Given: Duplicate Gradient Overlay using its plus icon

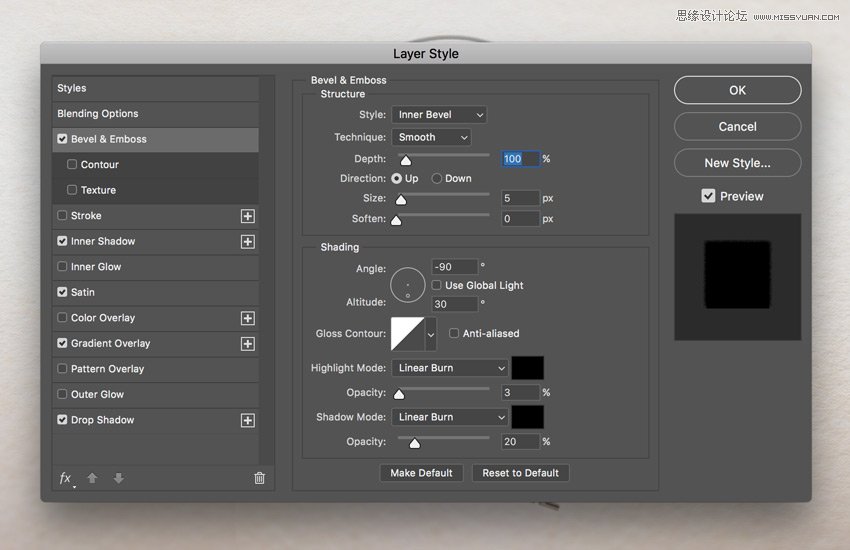Looking at the screenshot, I should pyautogui.click(x=248, y=344).
